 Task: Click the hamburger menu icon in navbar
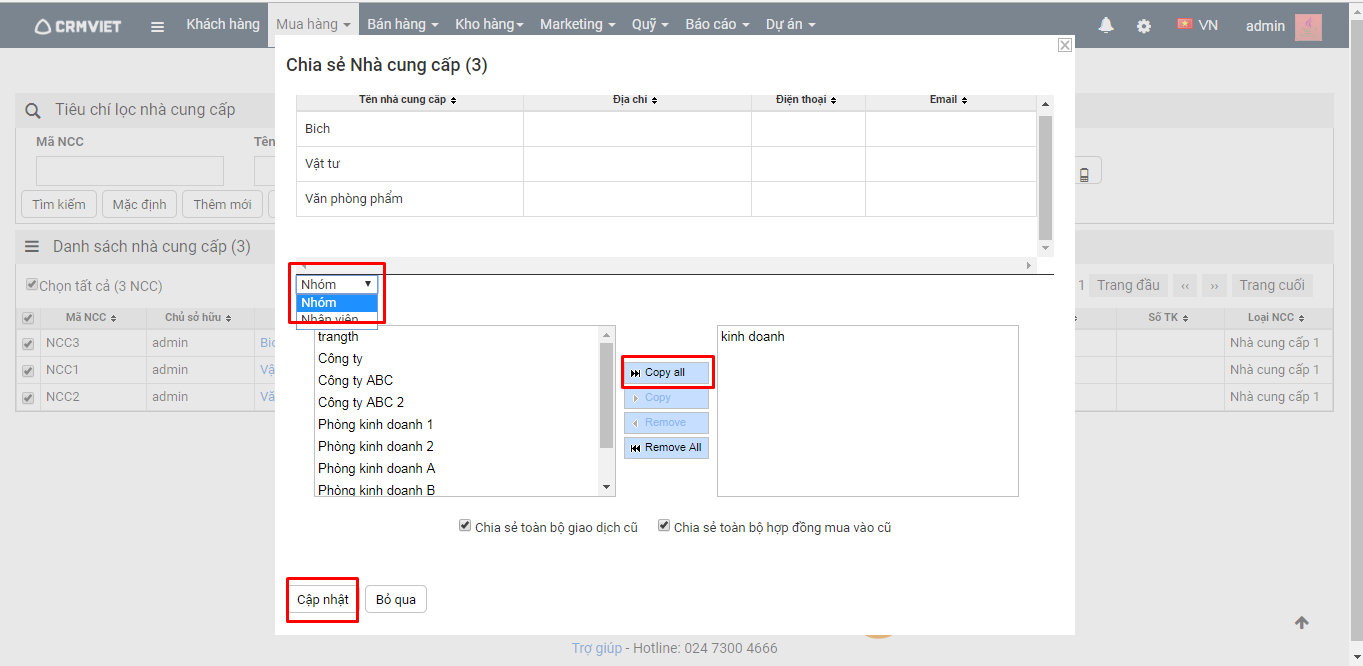point(157,27)
